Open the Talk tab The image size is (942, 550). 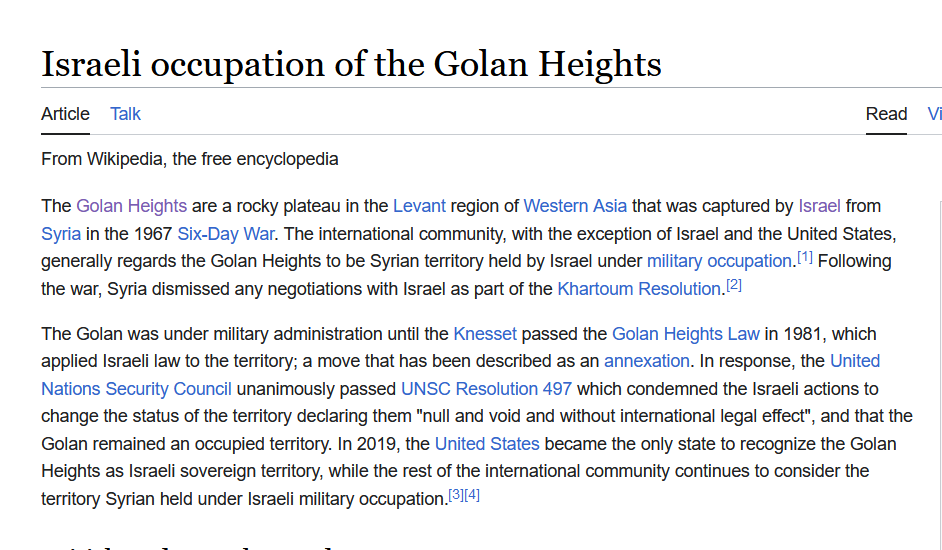[125, 114]
